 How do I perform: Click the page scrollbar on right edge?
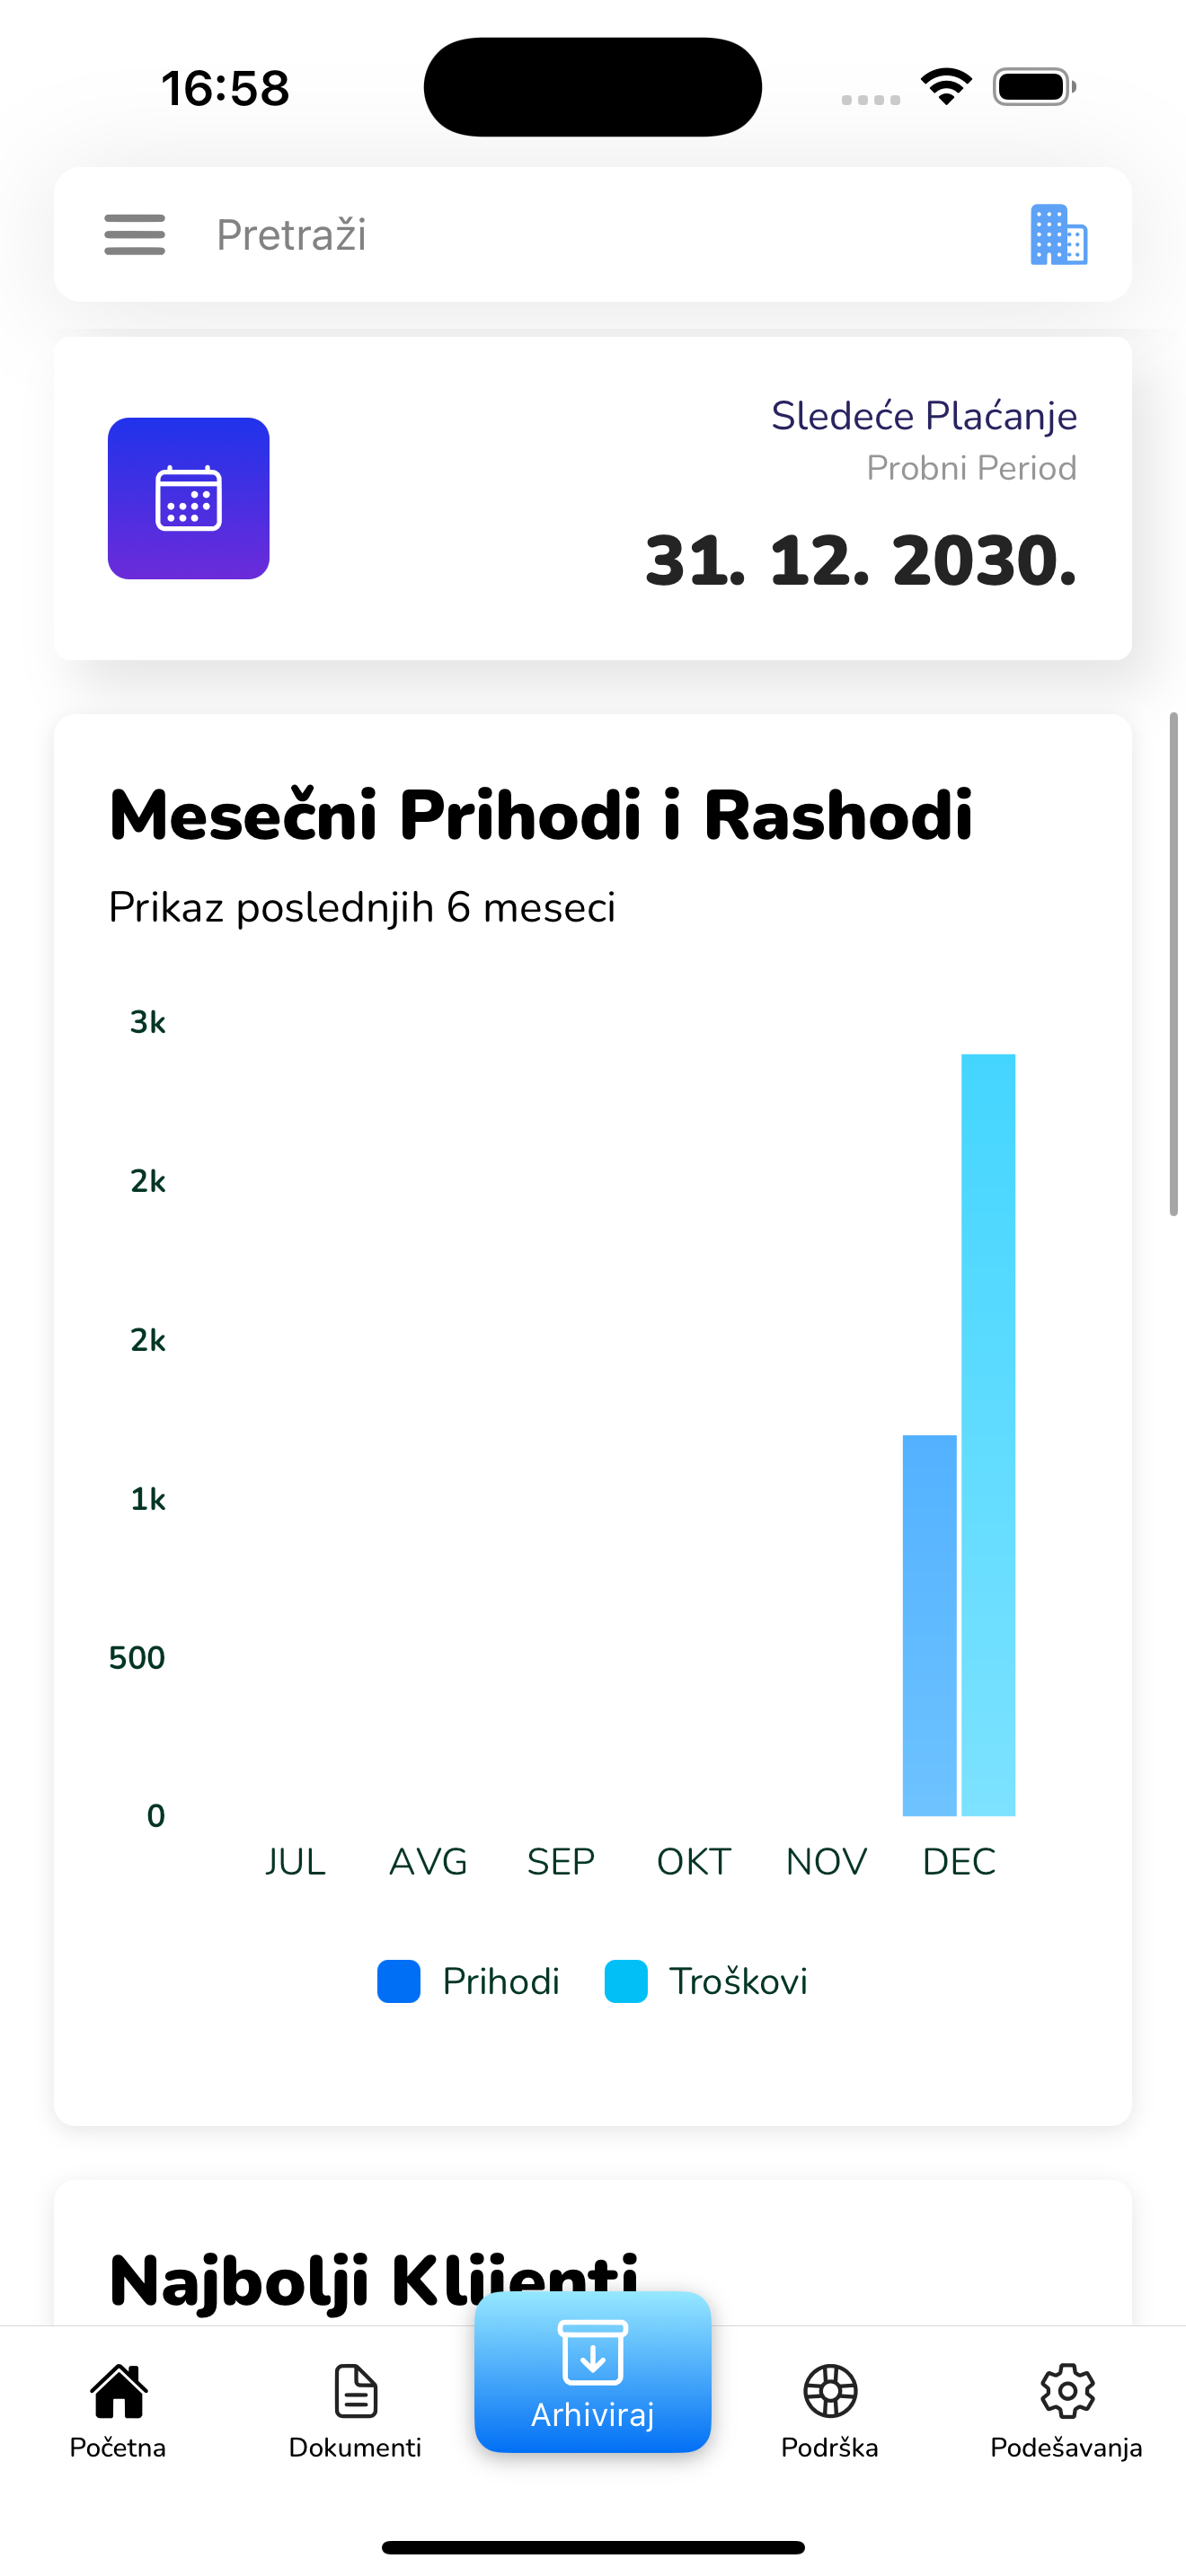click(1174, 964)
